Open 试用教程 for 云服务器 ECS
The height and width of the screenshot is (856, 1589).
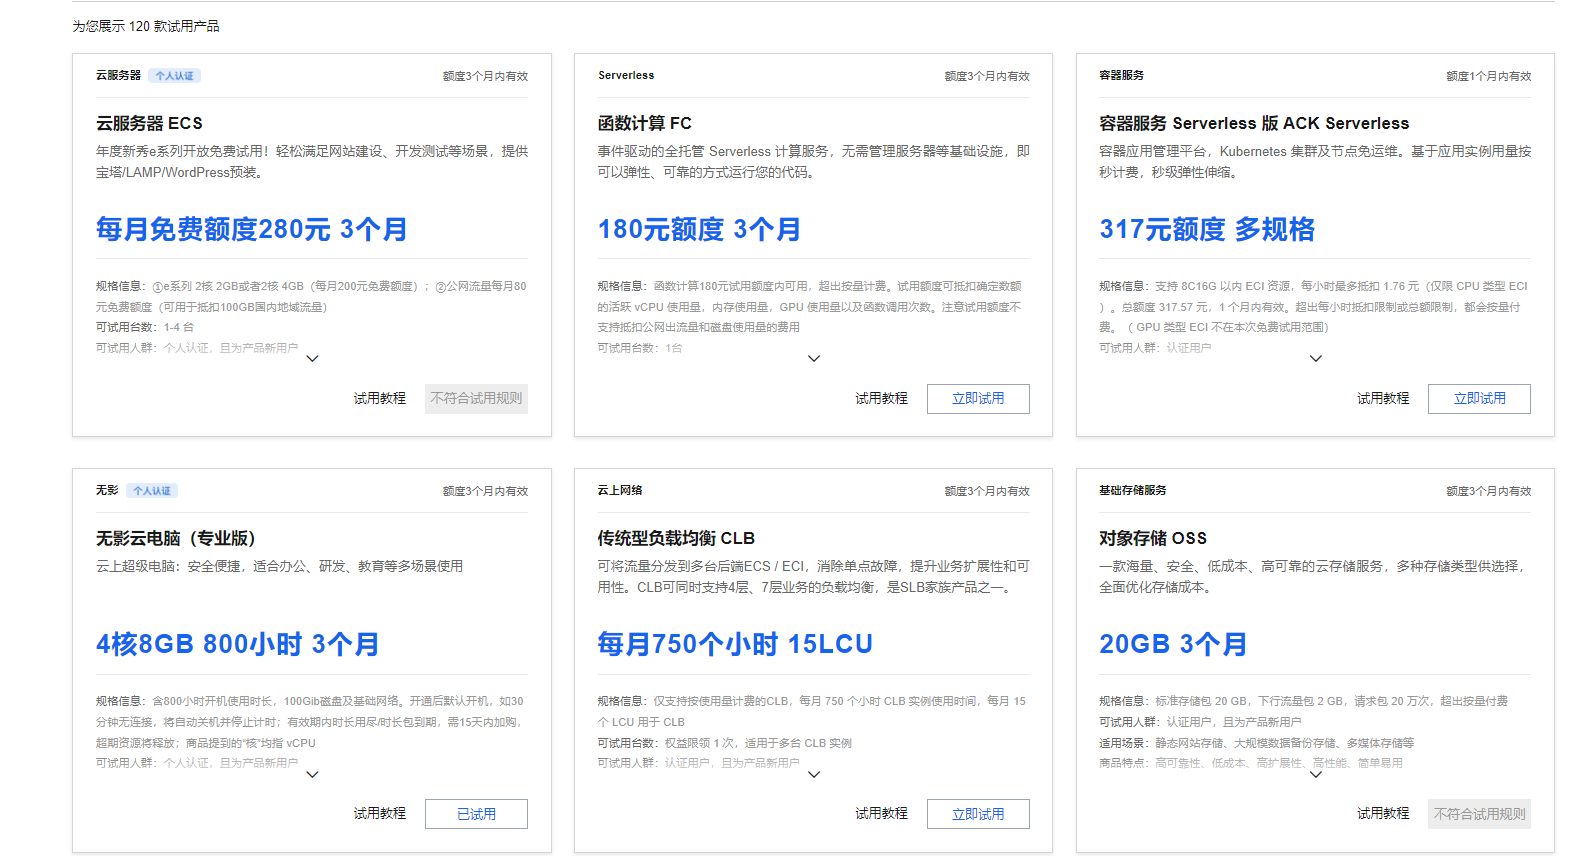pos(380,398)
